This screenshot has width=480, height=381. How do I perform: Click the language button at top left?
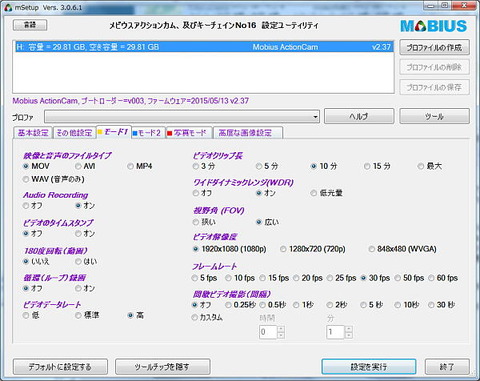pos(30,25)
